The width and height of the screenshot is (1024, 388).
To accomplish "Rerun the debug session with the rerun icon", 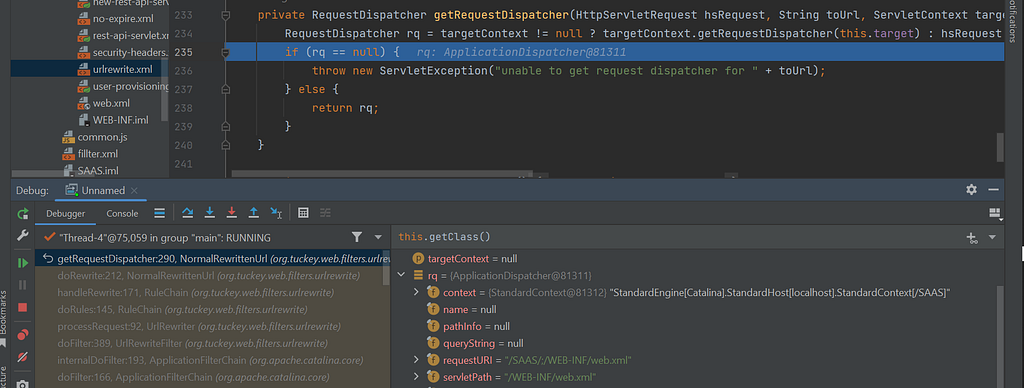I will point(23,214).
